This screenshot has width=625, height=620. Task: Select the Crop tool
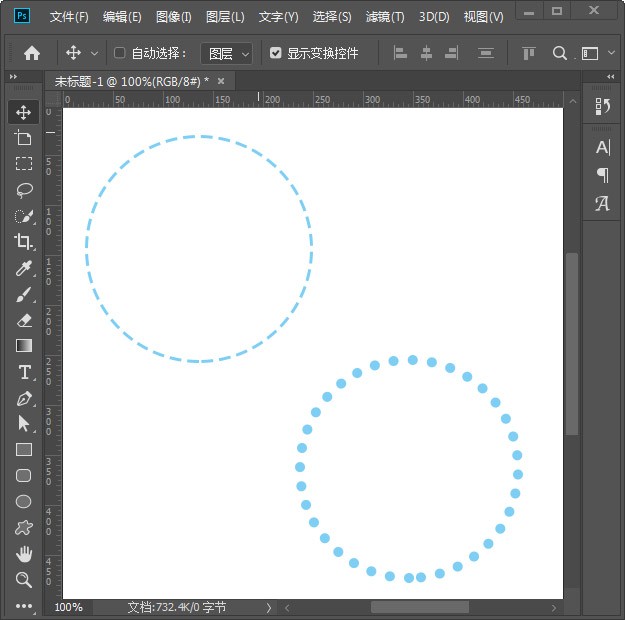(x=23, y=242)
